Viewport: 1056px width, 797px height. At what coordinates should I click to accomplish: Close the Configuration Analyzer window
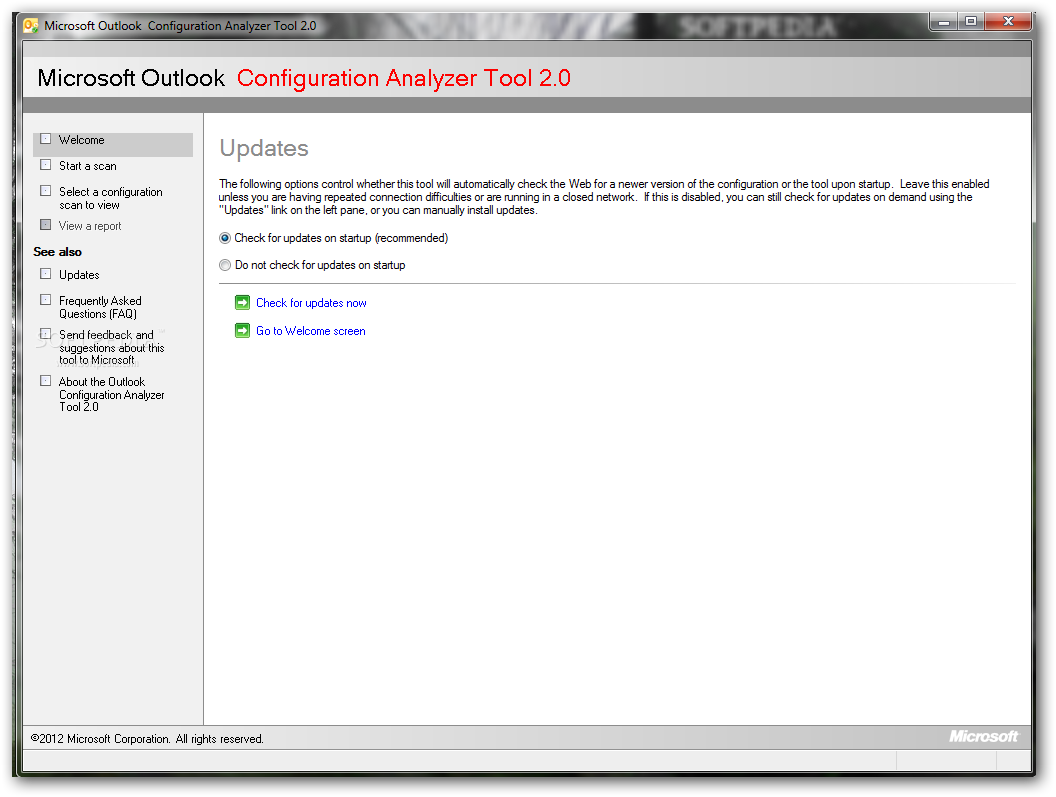point(1008,22)
